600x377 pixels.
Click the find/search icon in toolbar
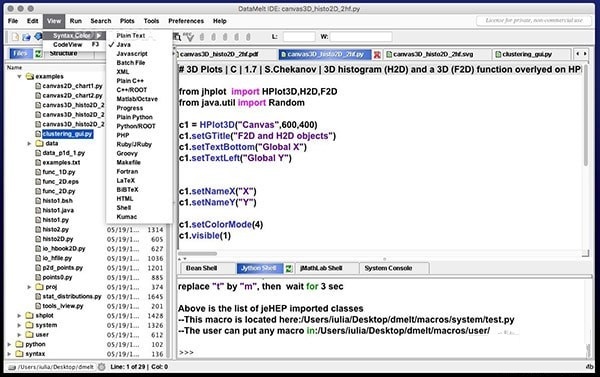click(177, 37)
